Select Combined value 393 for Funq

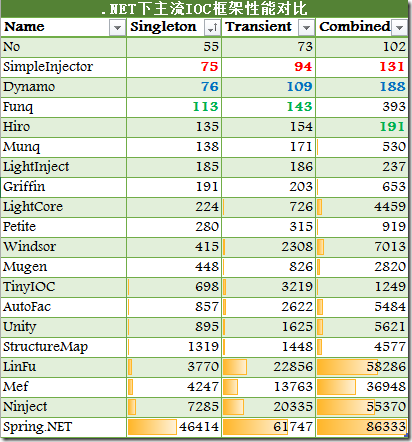[394, 107]
